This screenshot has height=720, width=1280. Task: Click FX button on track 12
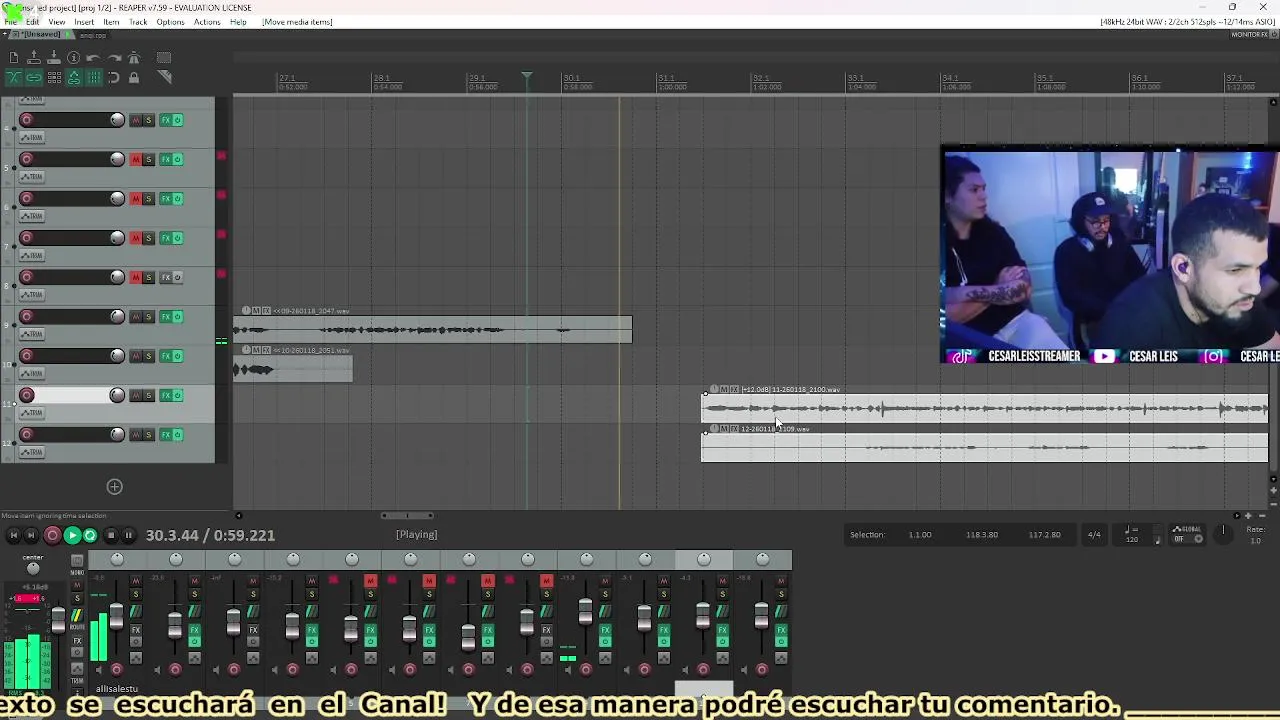pos(166,435)
